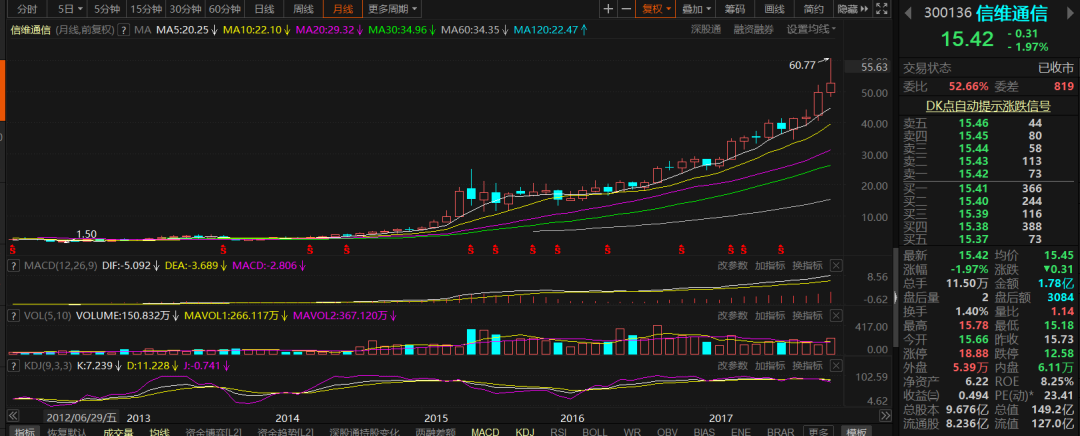Switch to the 周线 weekly tab
The height and width of the screenshot is (436, 1080).
[x=303, y=9]
